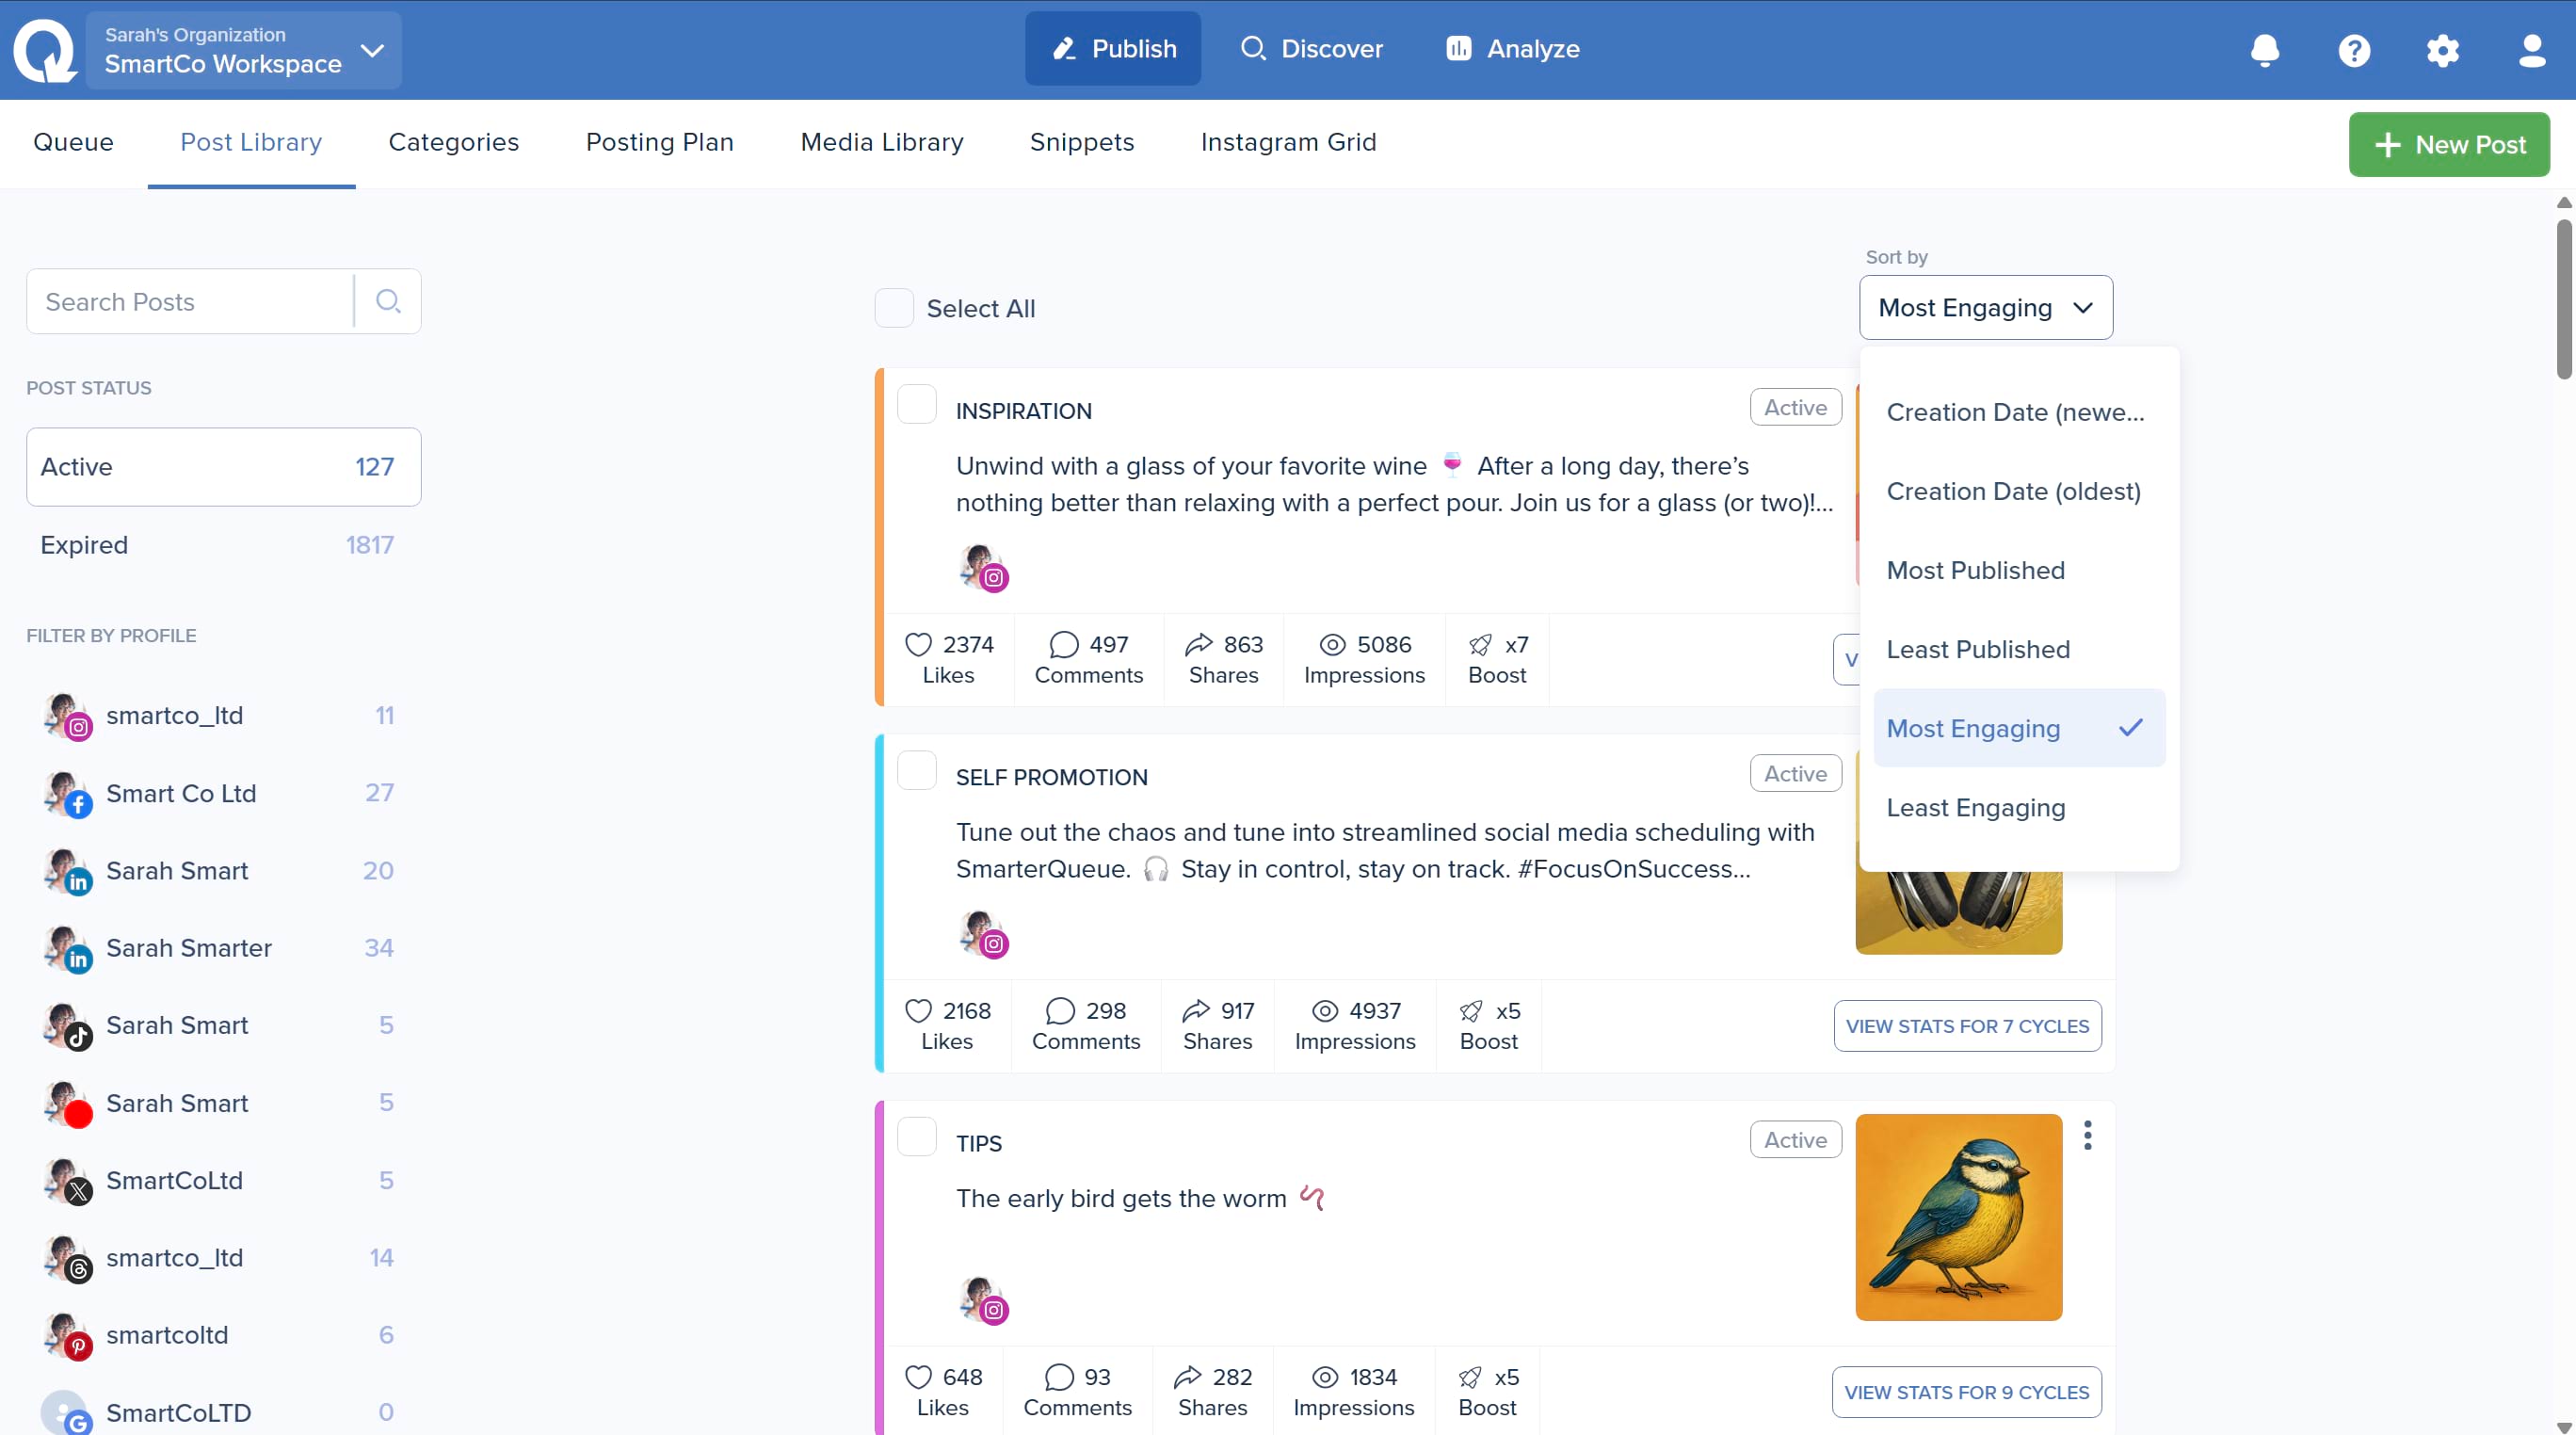2576x1435 pixels.
Task: Tick the Self Promotion post checkbox
Action: [x=916, y=771]
